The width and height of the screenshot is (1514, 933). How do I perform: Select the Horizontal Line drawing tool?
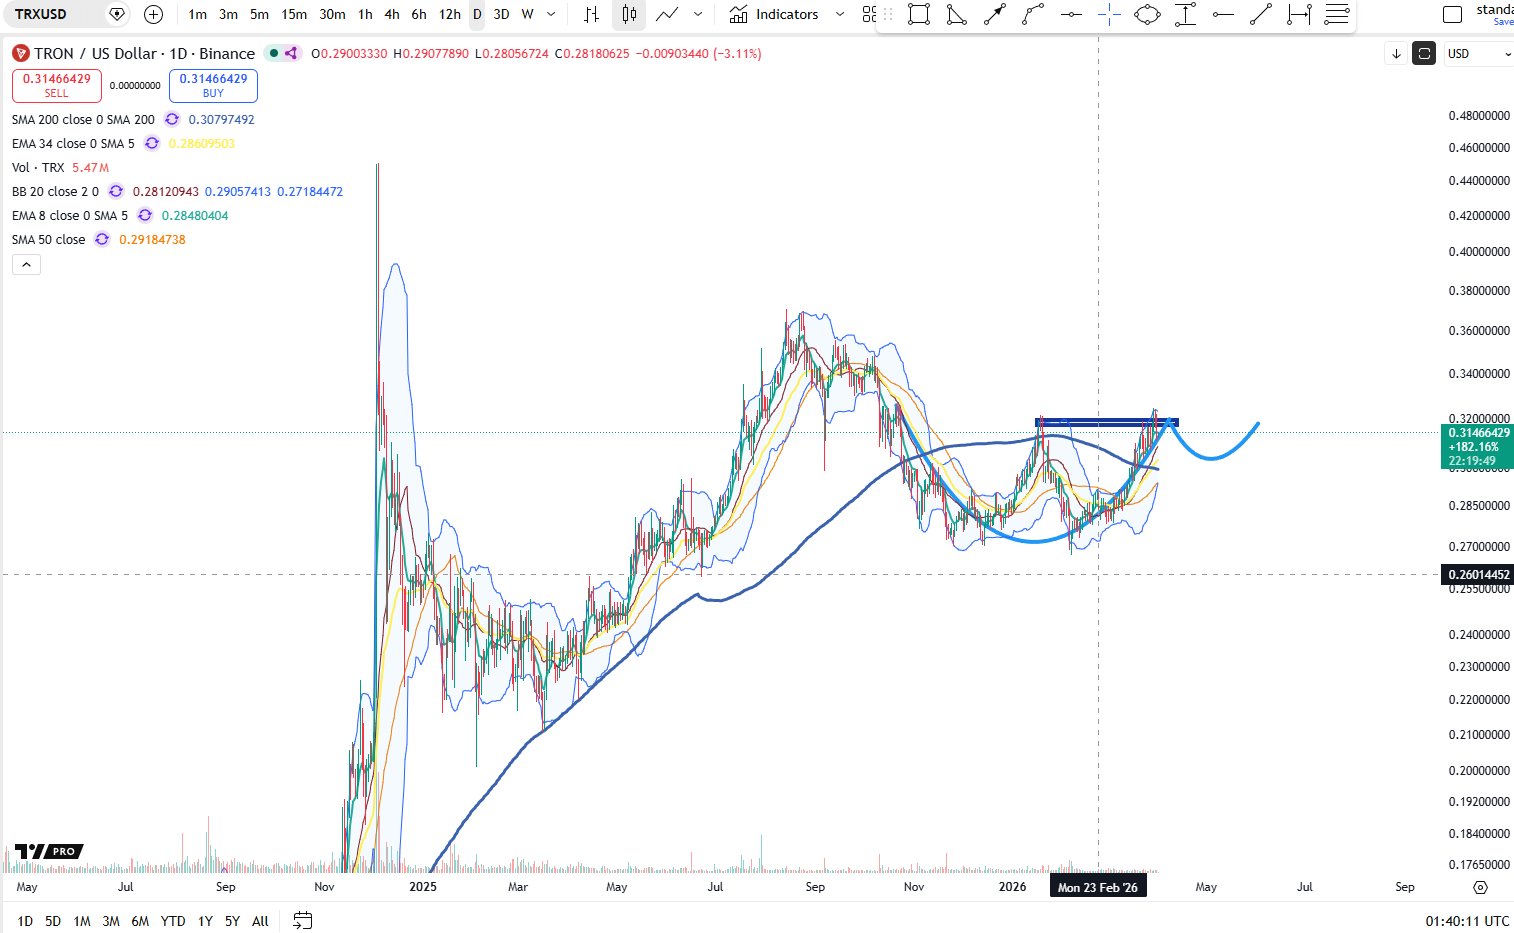1071,14
